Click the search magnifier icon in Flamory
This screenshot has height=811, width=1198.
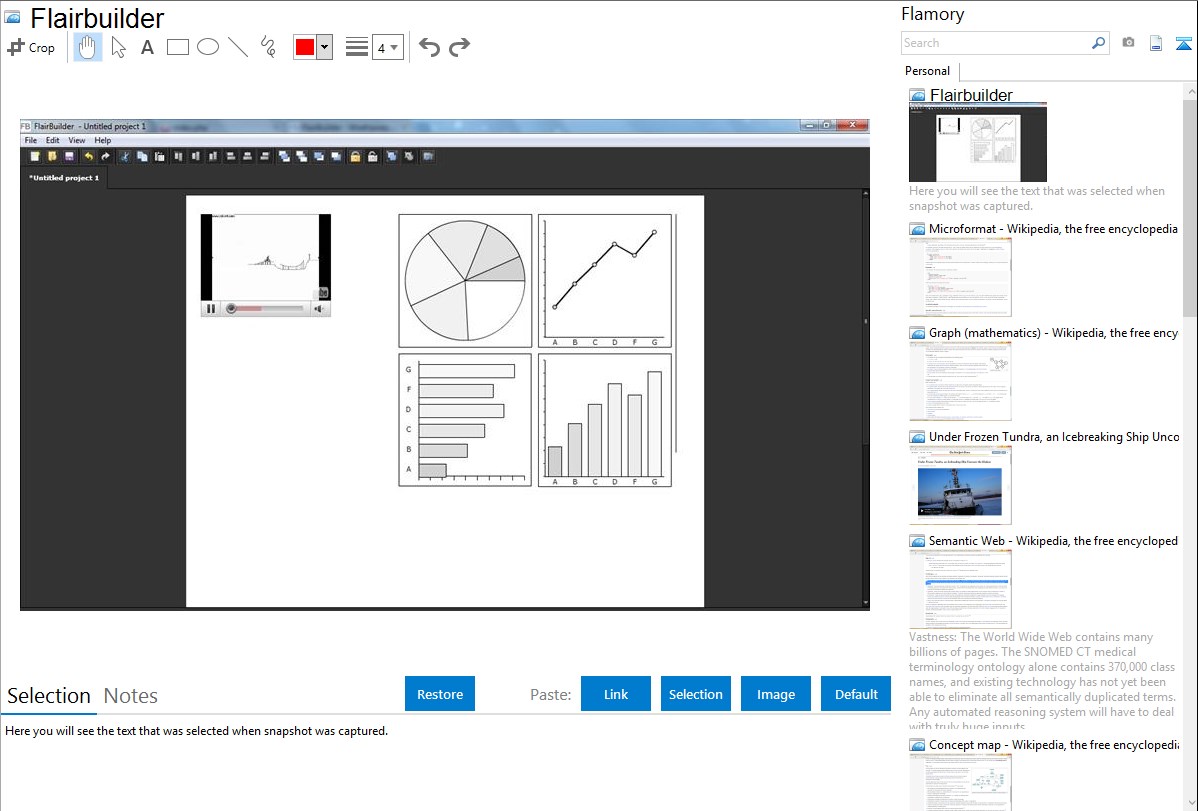click(1099, 43)
